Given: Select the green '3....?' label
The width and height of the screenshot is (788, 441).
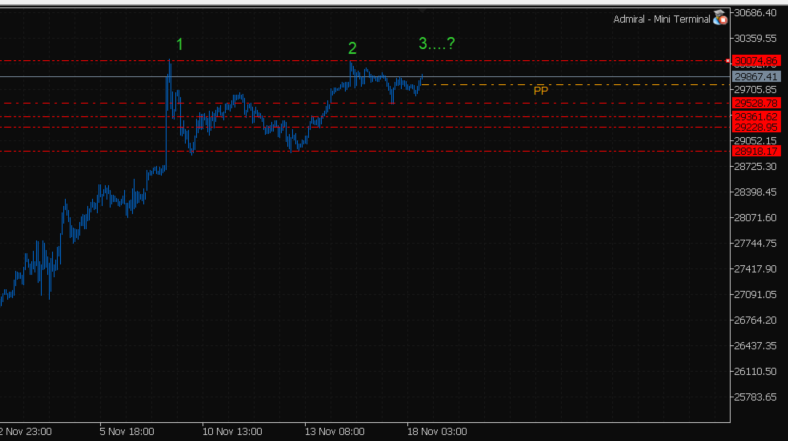Looking at the screenshot, I should (437, 44).
